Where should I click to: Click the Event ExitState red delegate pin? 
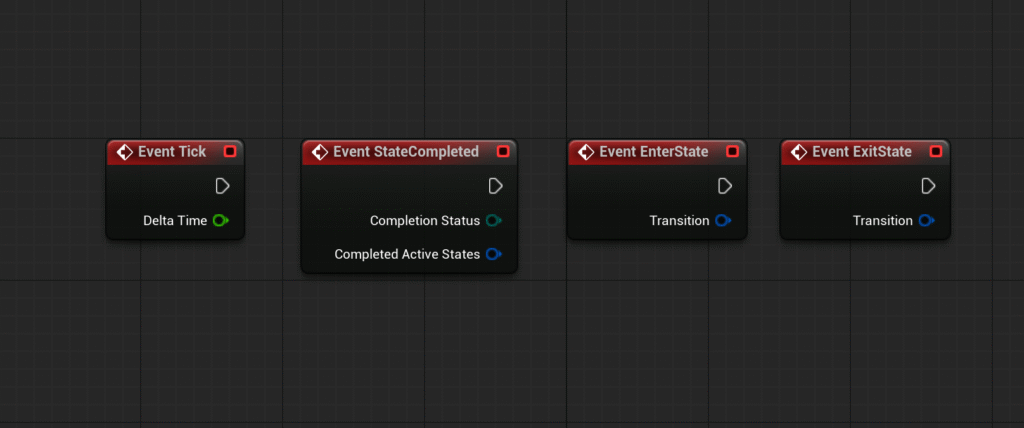[x=936, y=152]
